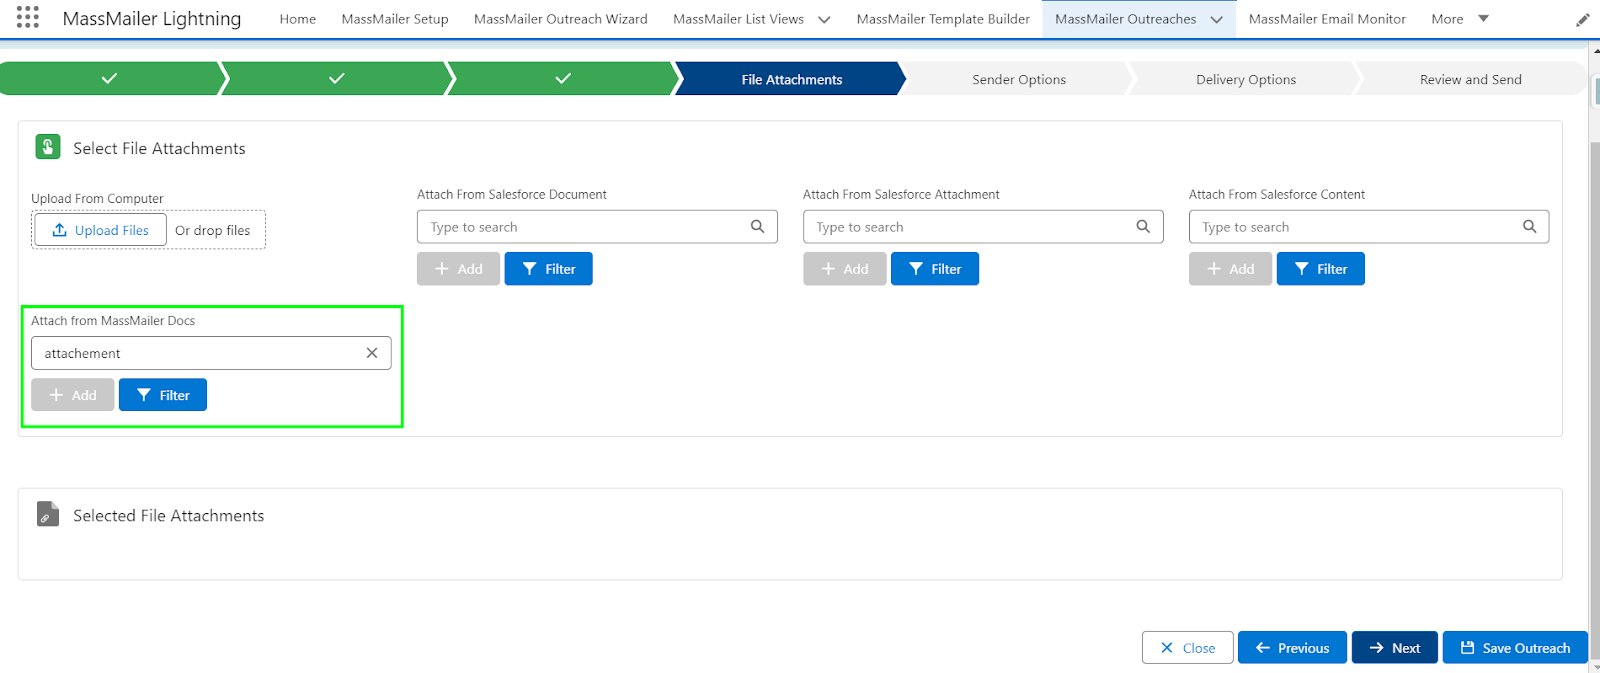The image size is (1600, 673).
Task: Open the MassMailer Email Monitor tab
Action: tap(1327, 19)
